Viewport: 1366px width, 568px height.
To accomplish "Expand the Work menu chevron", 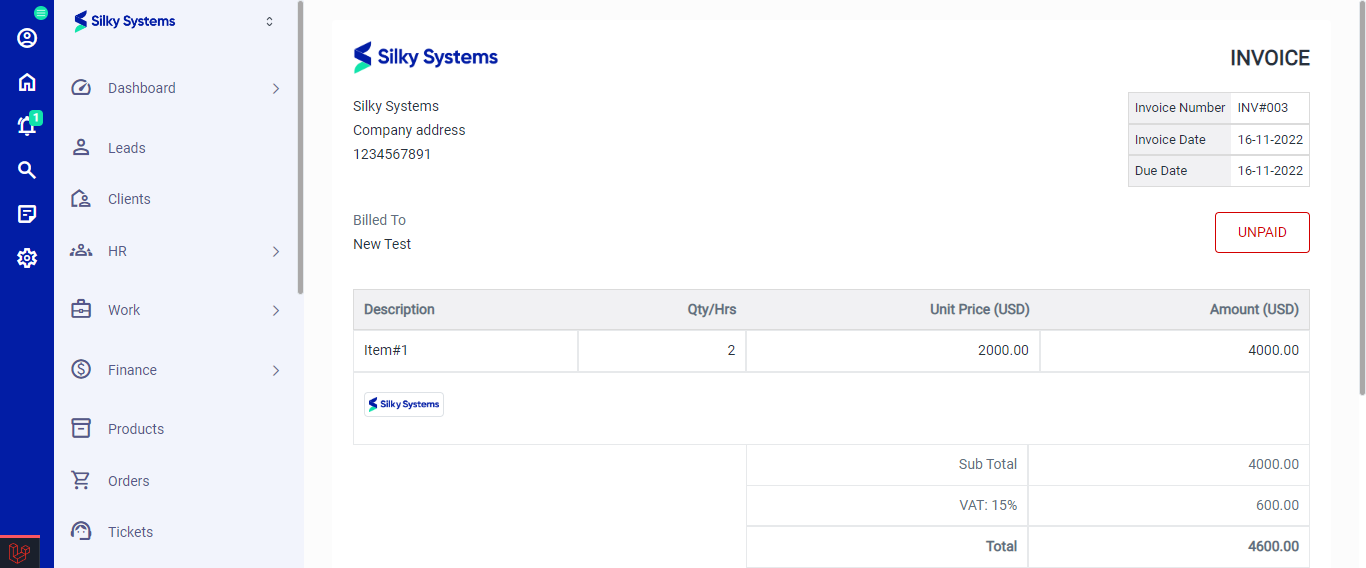I will point(276,310).
